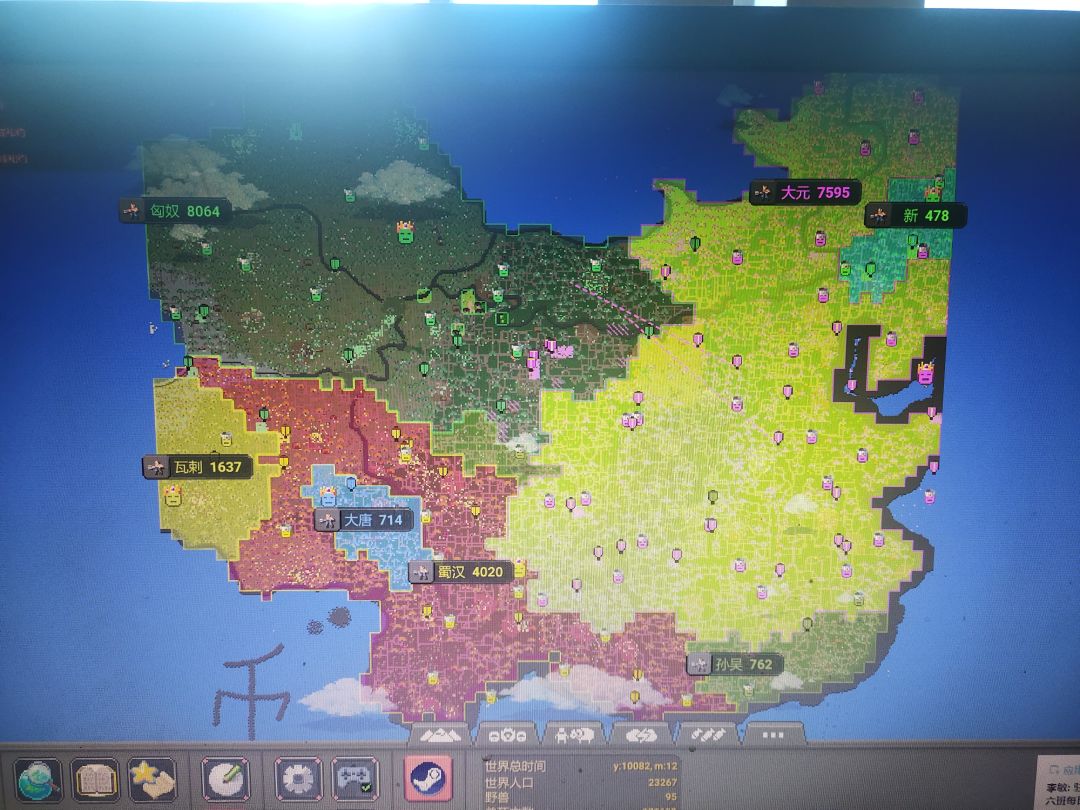Screen dimensions: 1080x810
Task: Click the 大元 crowned pink capital icon
Action: click(x=926, y=372)
